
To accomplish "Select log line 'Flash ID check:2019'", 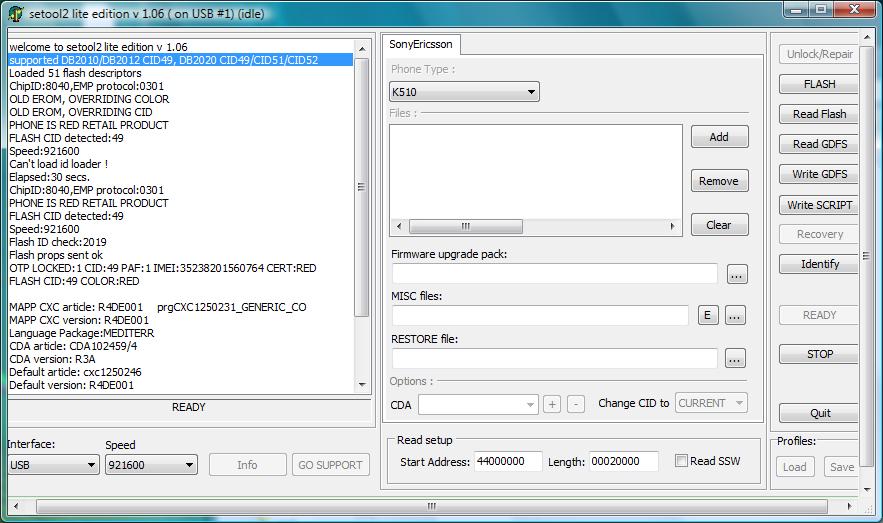I will coord(58,242).
